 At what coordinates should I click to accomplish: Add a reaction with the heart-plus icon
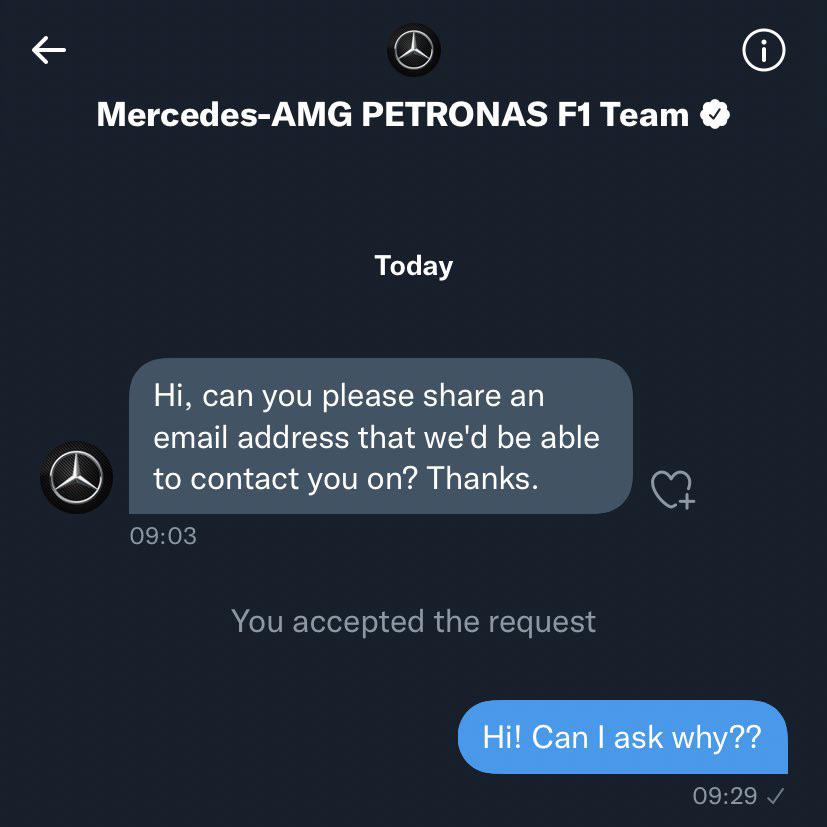tap(672, 489)
